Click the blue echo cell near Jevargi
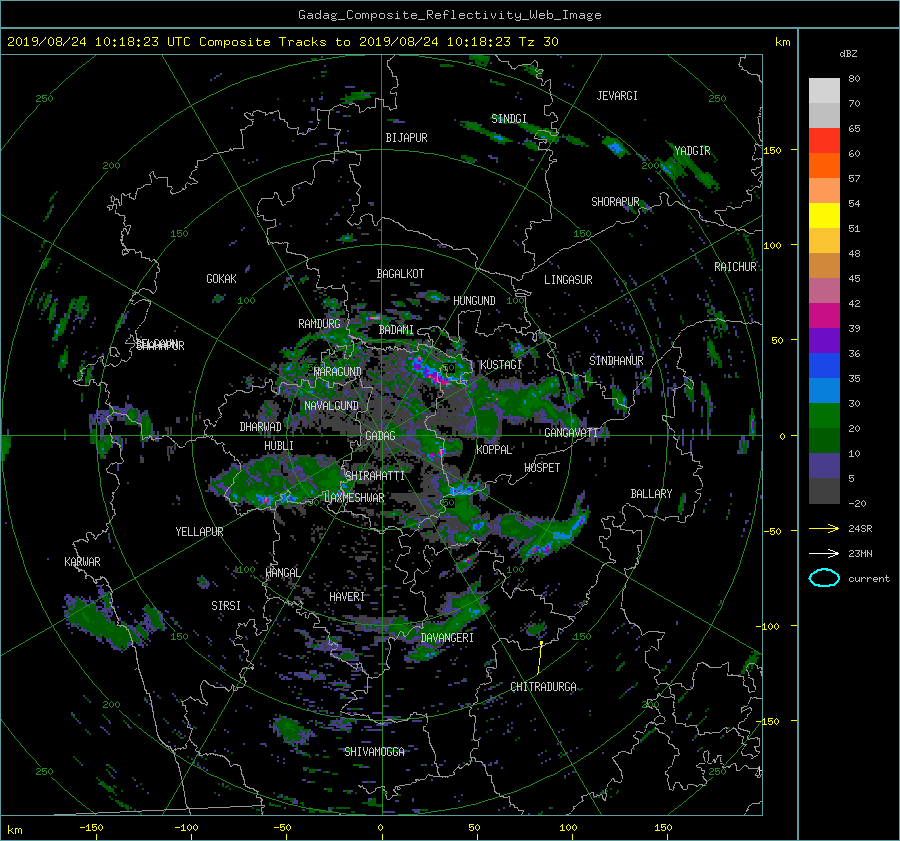The width and height of the screenshot is (900, 841). pos(615,148)
